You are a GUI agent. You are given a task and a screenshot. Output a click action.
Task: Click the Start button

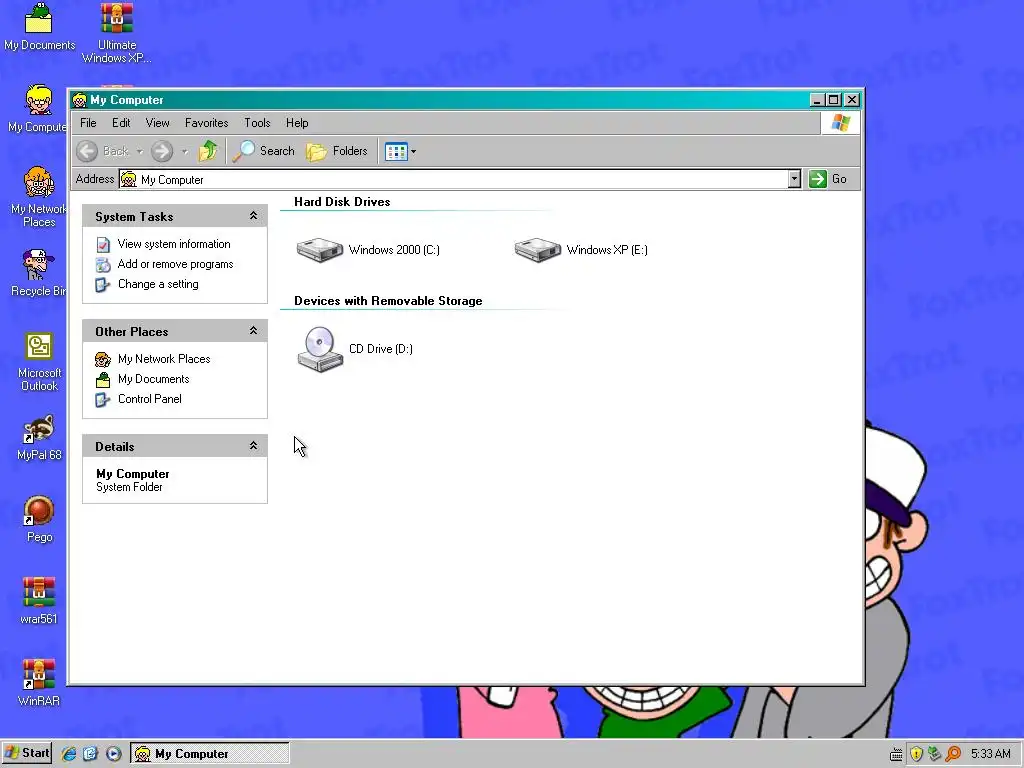point(27,753)
